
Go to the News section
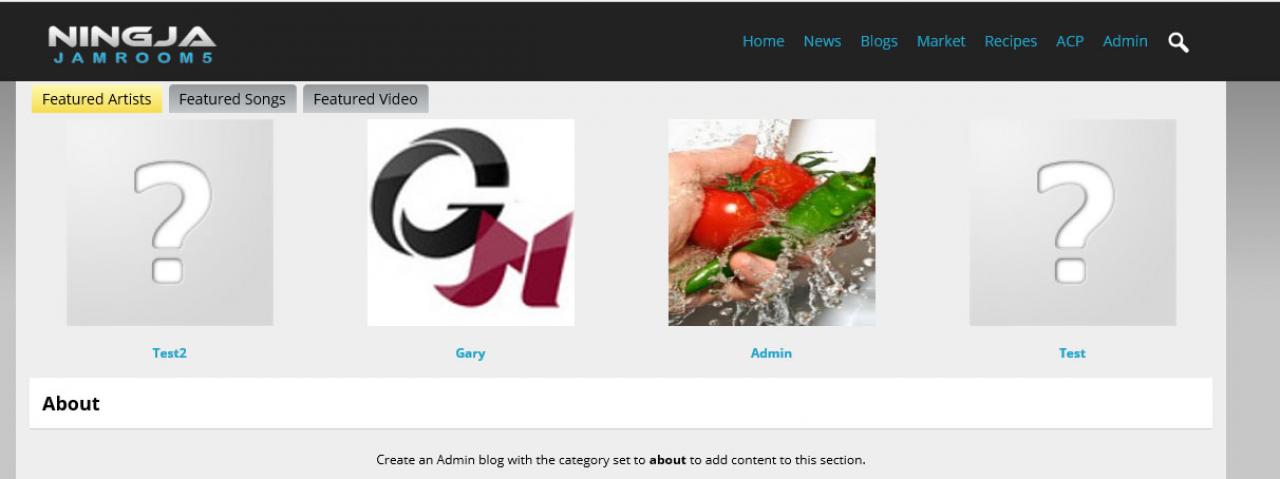pyautogui.click(x=822, y=41)
